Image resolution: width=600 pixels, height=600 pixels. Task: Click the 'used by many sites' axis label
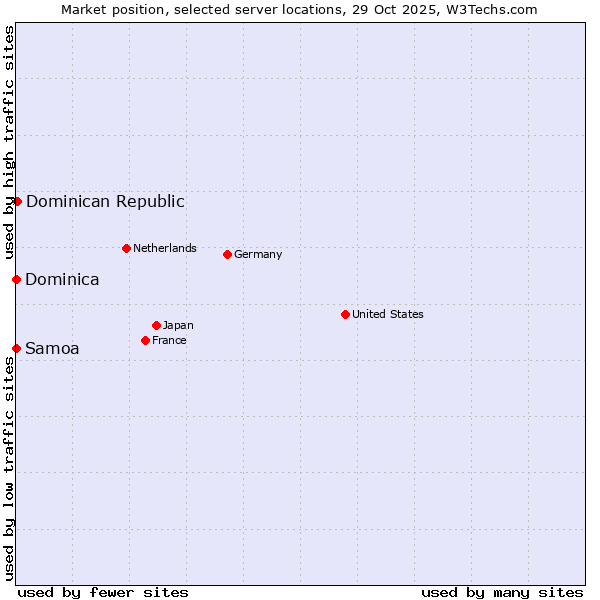click(502, 592)
